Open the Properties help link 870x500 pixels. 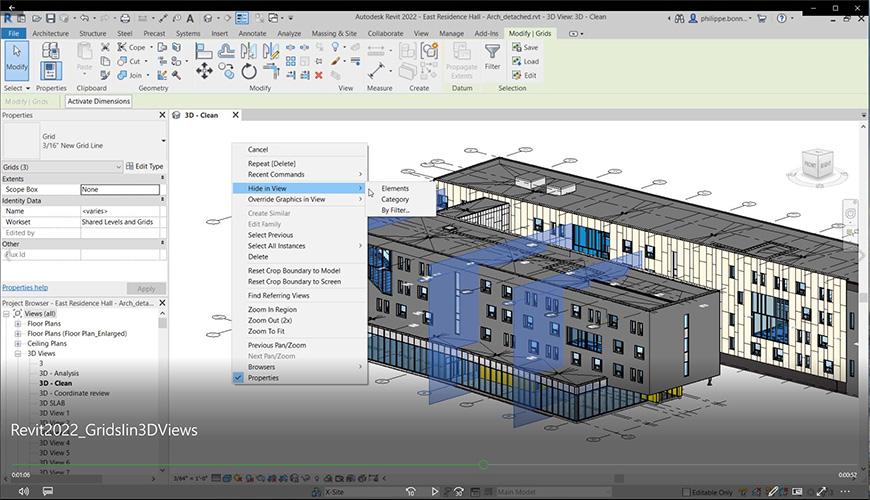point(25,287)
